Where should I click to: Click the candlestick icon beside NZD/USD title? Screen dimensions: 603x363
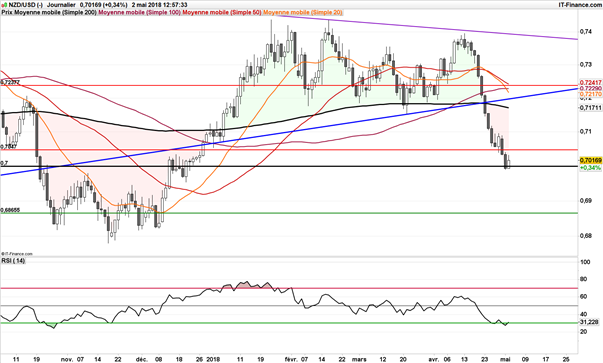click(4, 5)
